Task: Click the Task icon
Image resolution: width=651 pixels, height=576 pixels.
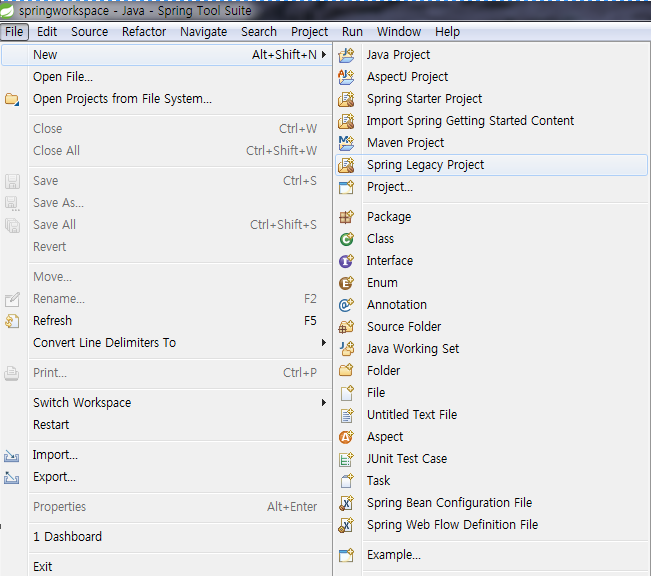Action: pos(346,480)
